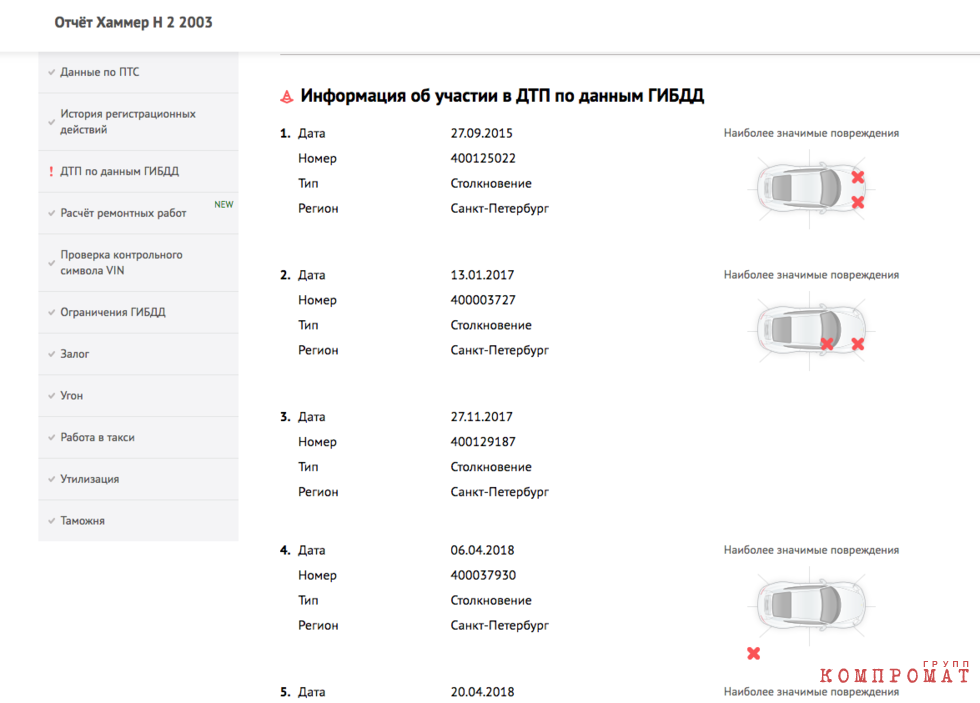Click Санкт-Петербург region for accident 400003727

pos(499,351)
